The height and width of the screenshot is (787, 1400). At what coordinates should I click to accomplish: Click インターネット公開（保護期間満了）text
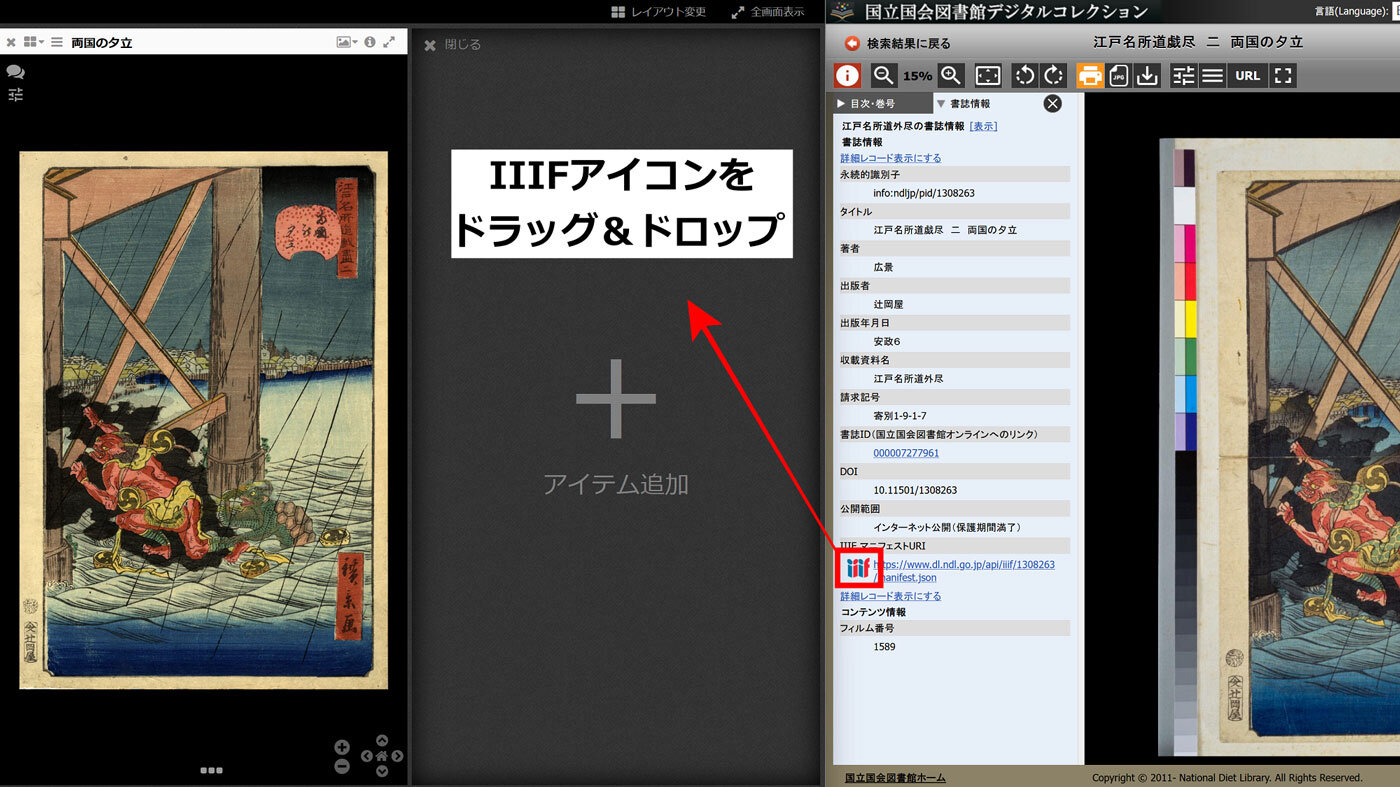pos(947,527)
